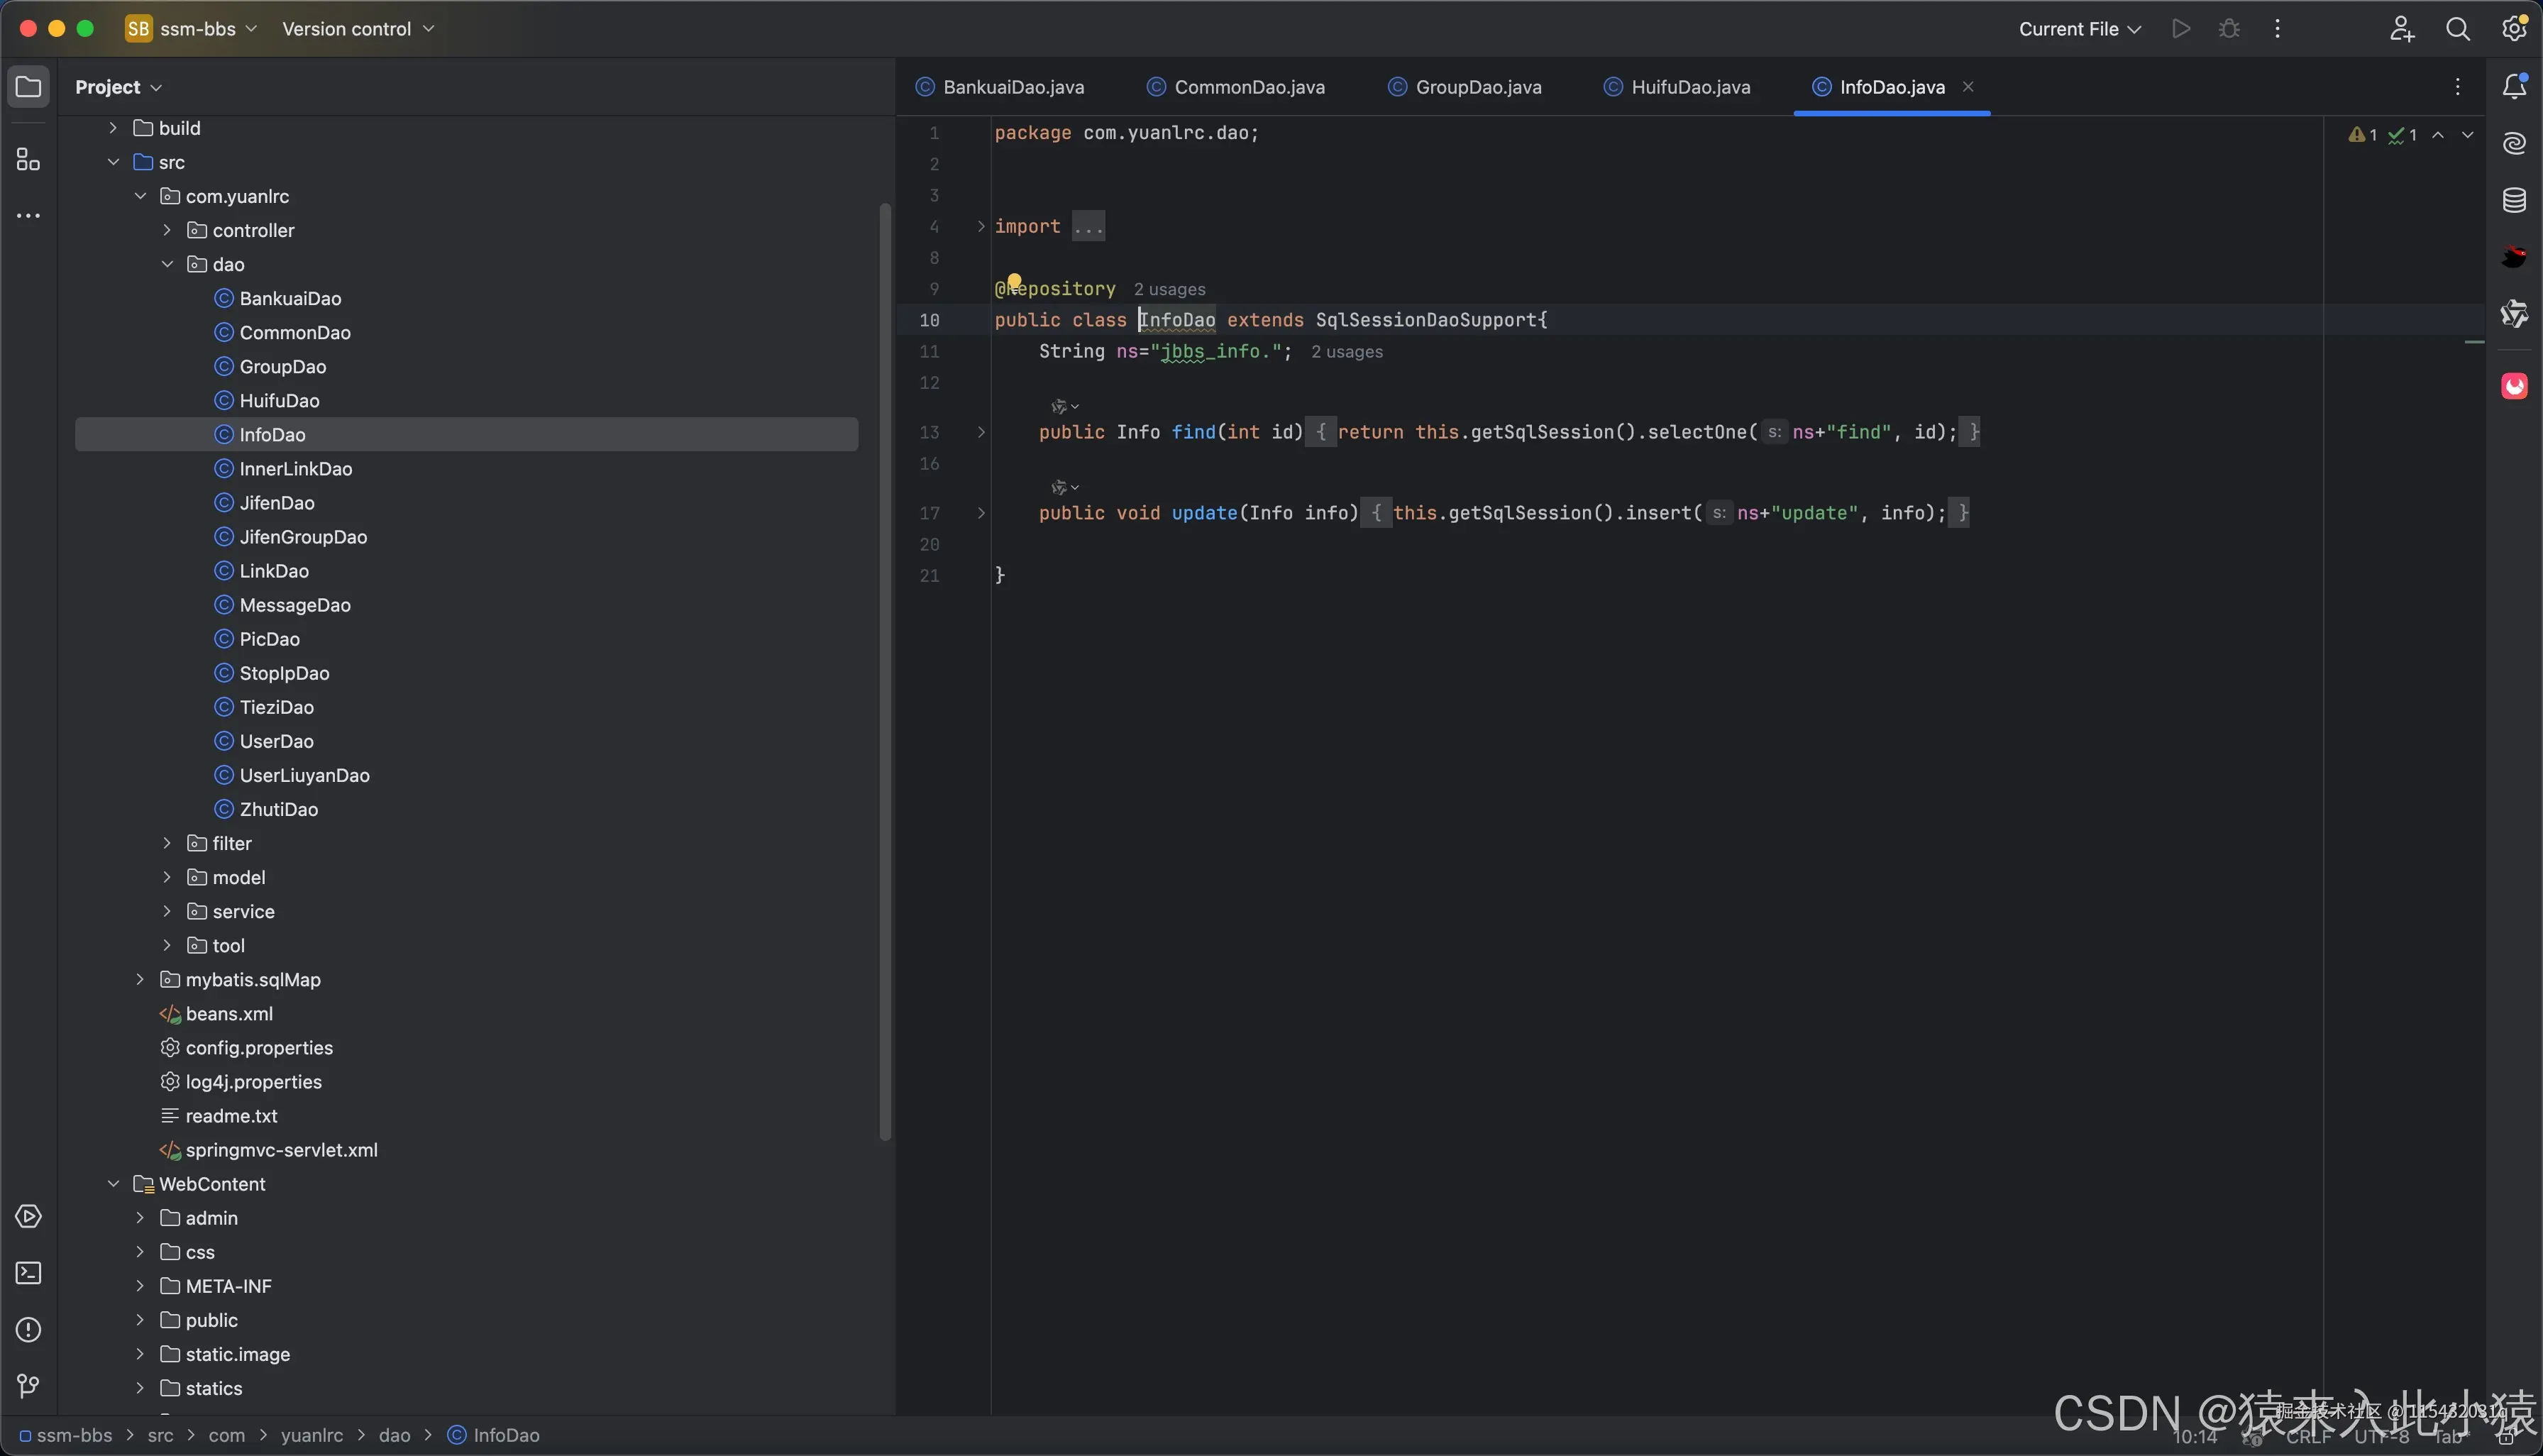Click the inlay hint icon above find method
Screen dimensions: 2543x1456
(1064, 406)
